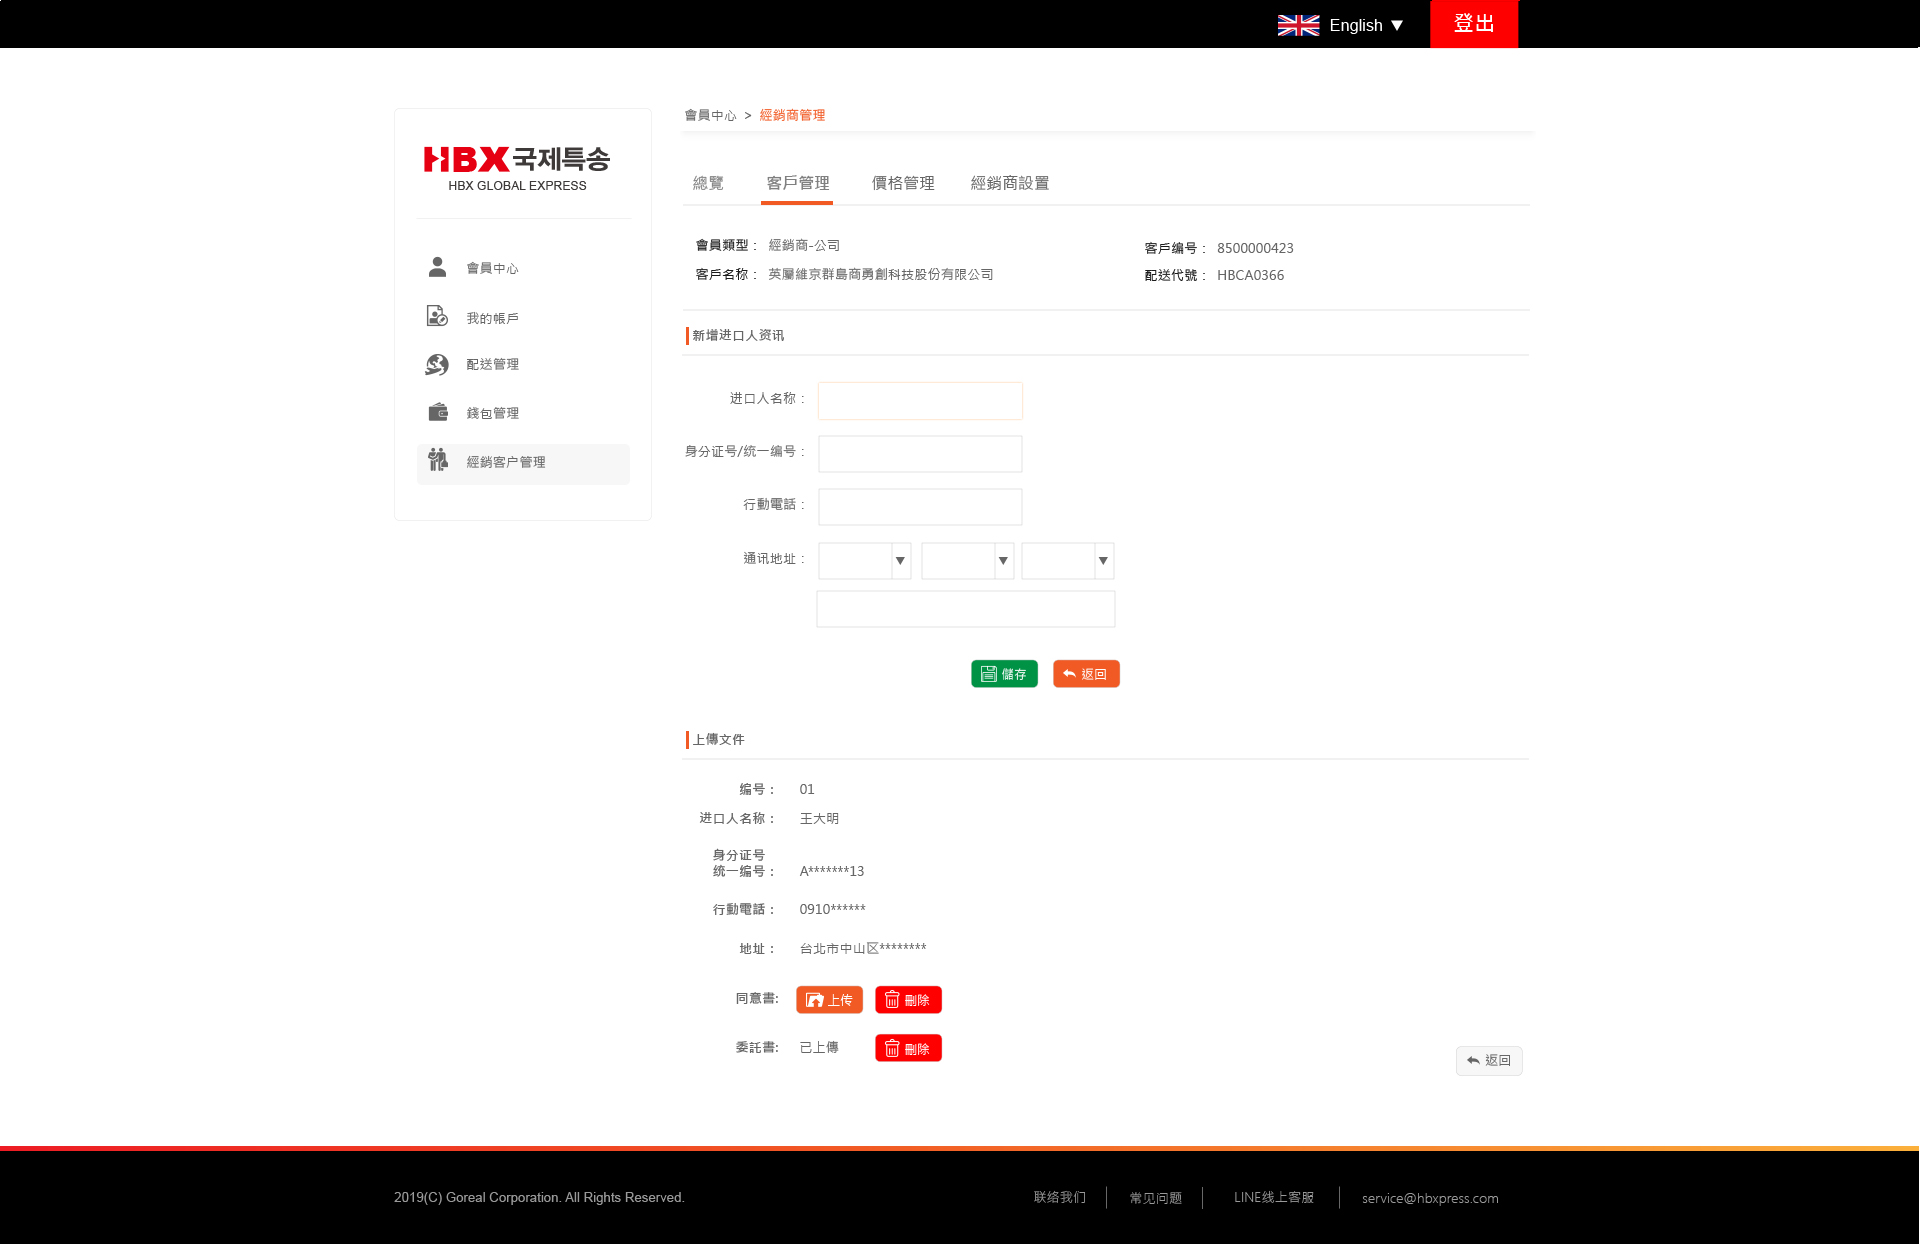
Task: Switch to the 經銷商設置 tab
Action: point(1010,183)
